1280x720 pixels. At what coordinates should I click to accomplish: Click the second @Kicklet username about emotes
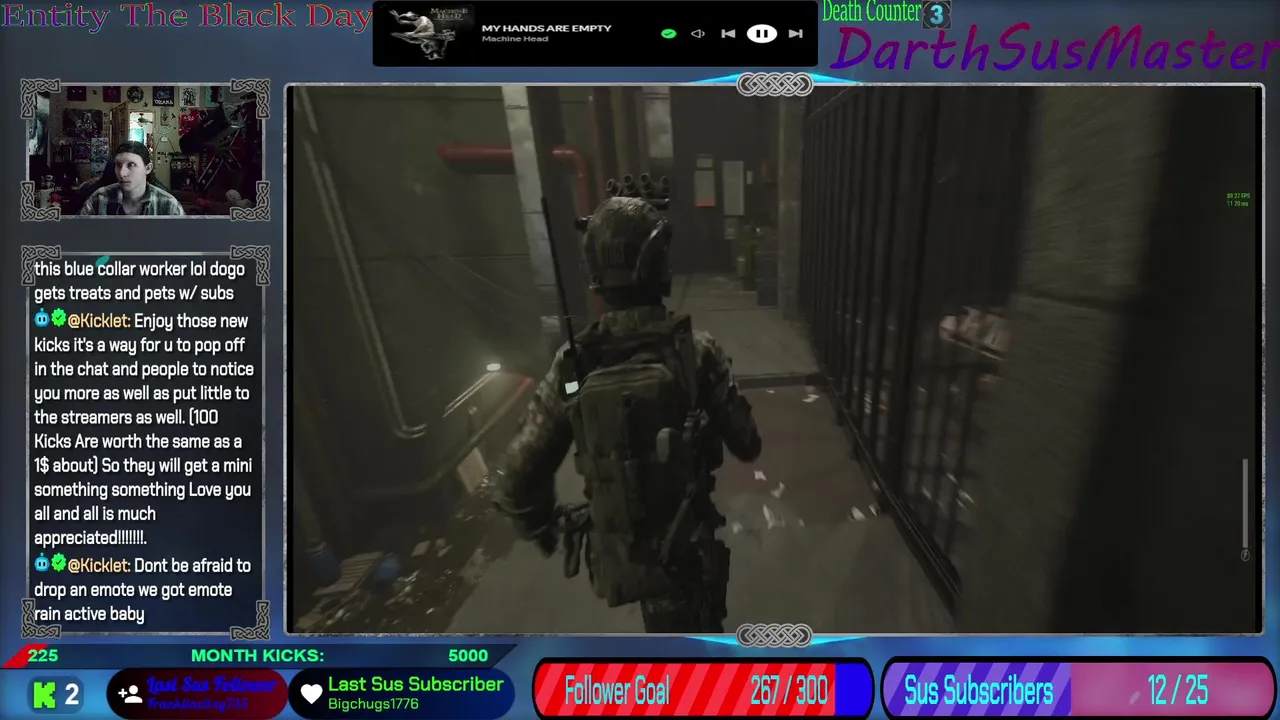pos(99,566)
